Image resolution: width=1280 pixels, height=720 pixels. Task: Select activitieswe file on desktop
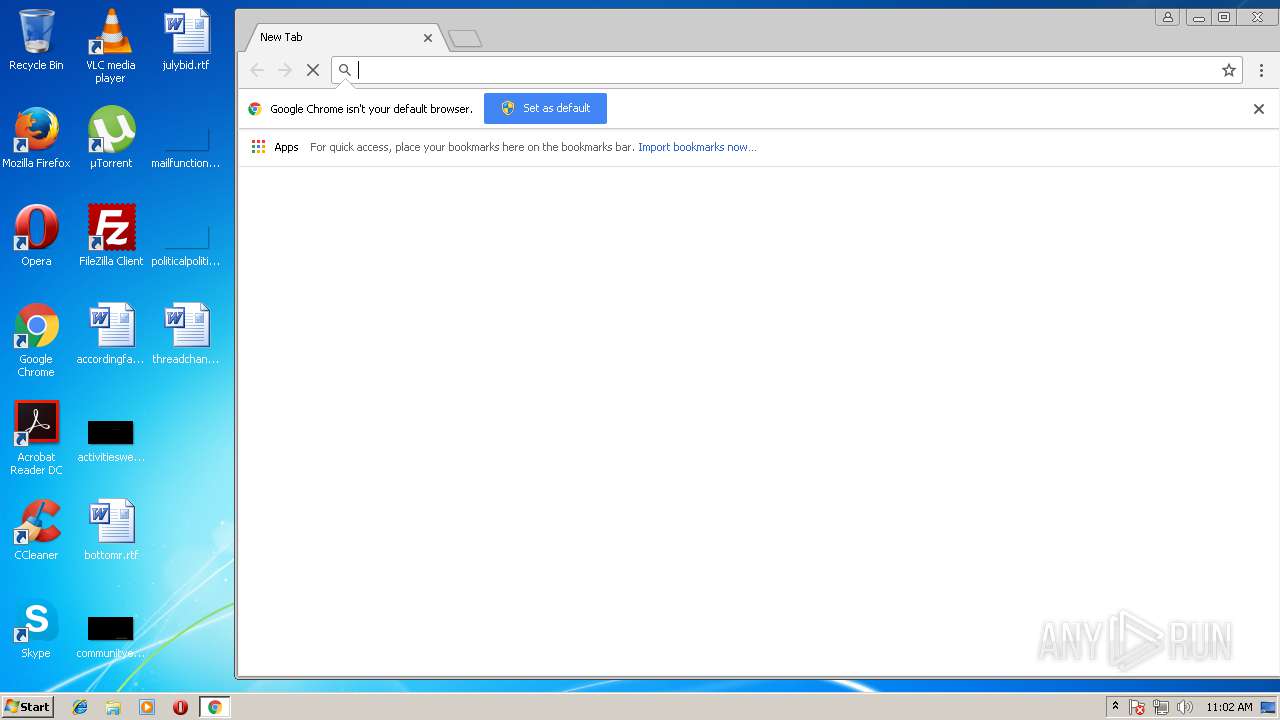coord(111,440)
